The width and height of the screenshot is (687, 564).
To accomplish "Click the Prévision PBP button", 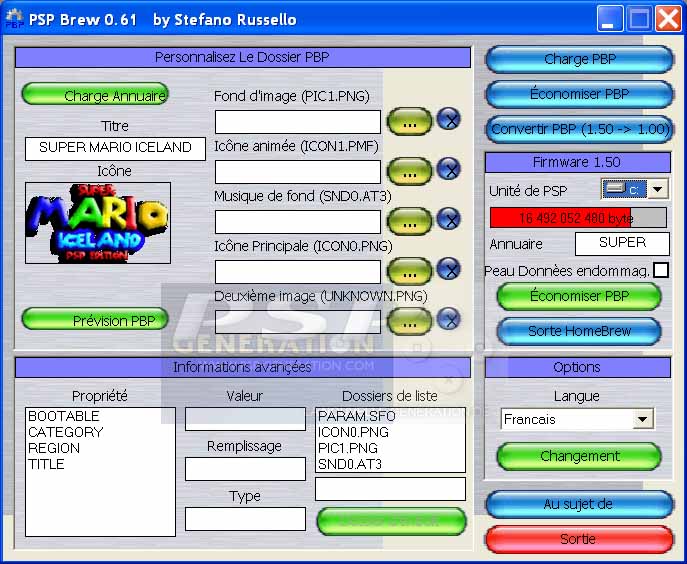I will [95, 319].
